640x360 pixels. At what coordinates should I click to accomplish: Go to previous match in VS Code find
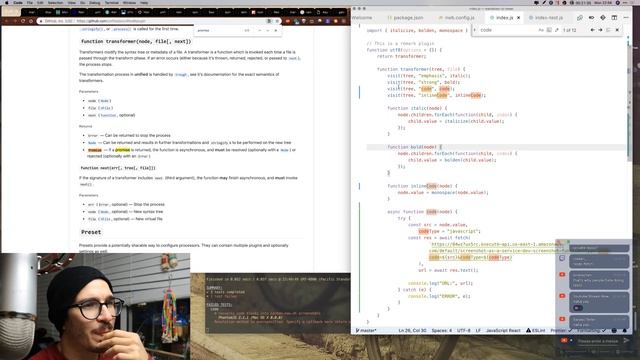click(x=593, y=30)
